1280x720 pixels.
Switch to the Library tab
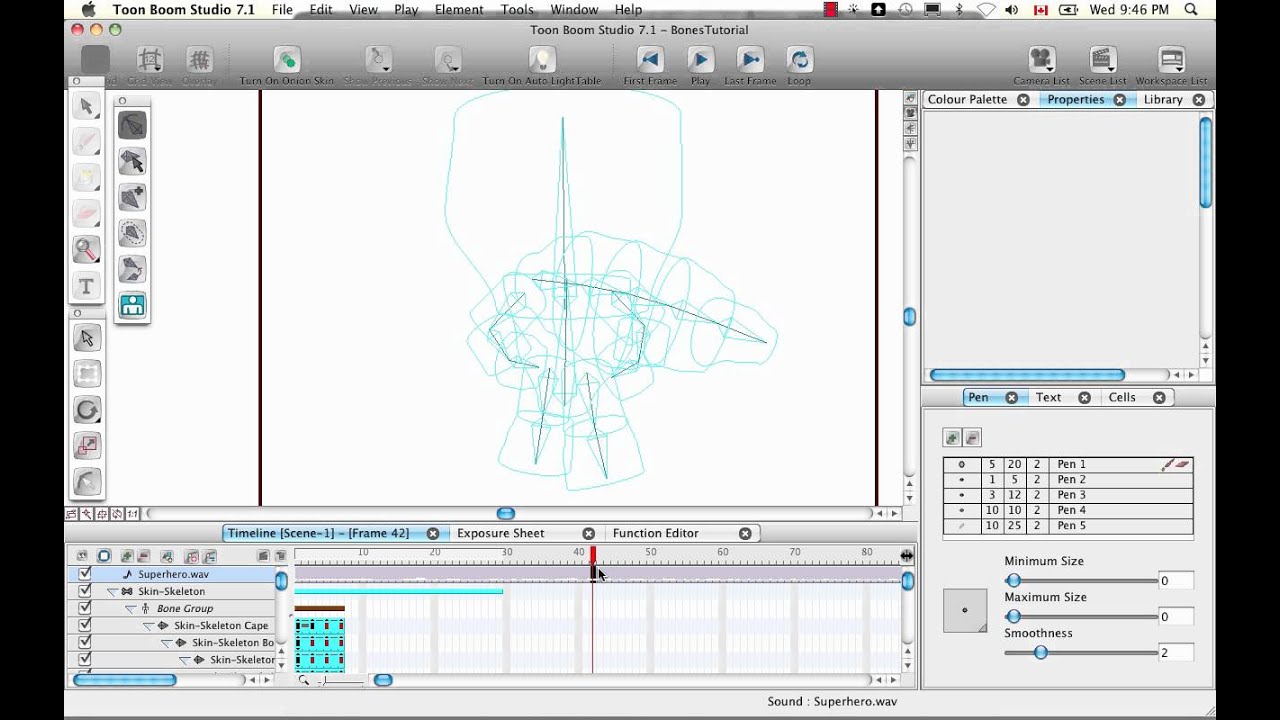tap(1163, 99)
